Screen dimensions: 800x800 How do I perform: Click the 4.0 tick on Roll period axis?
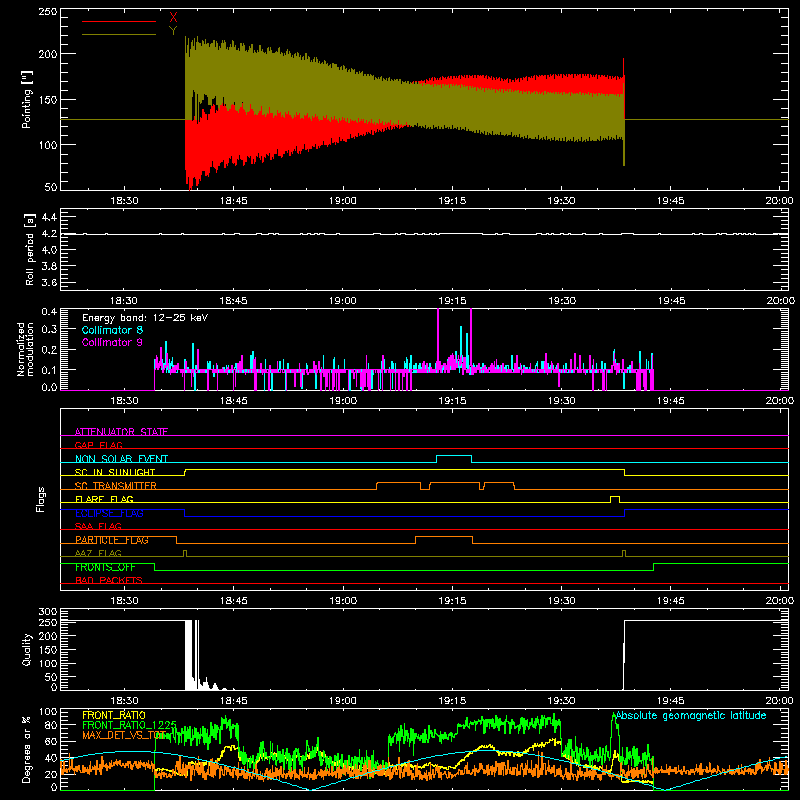click(48, 250)
